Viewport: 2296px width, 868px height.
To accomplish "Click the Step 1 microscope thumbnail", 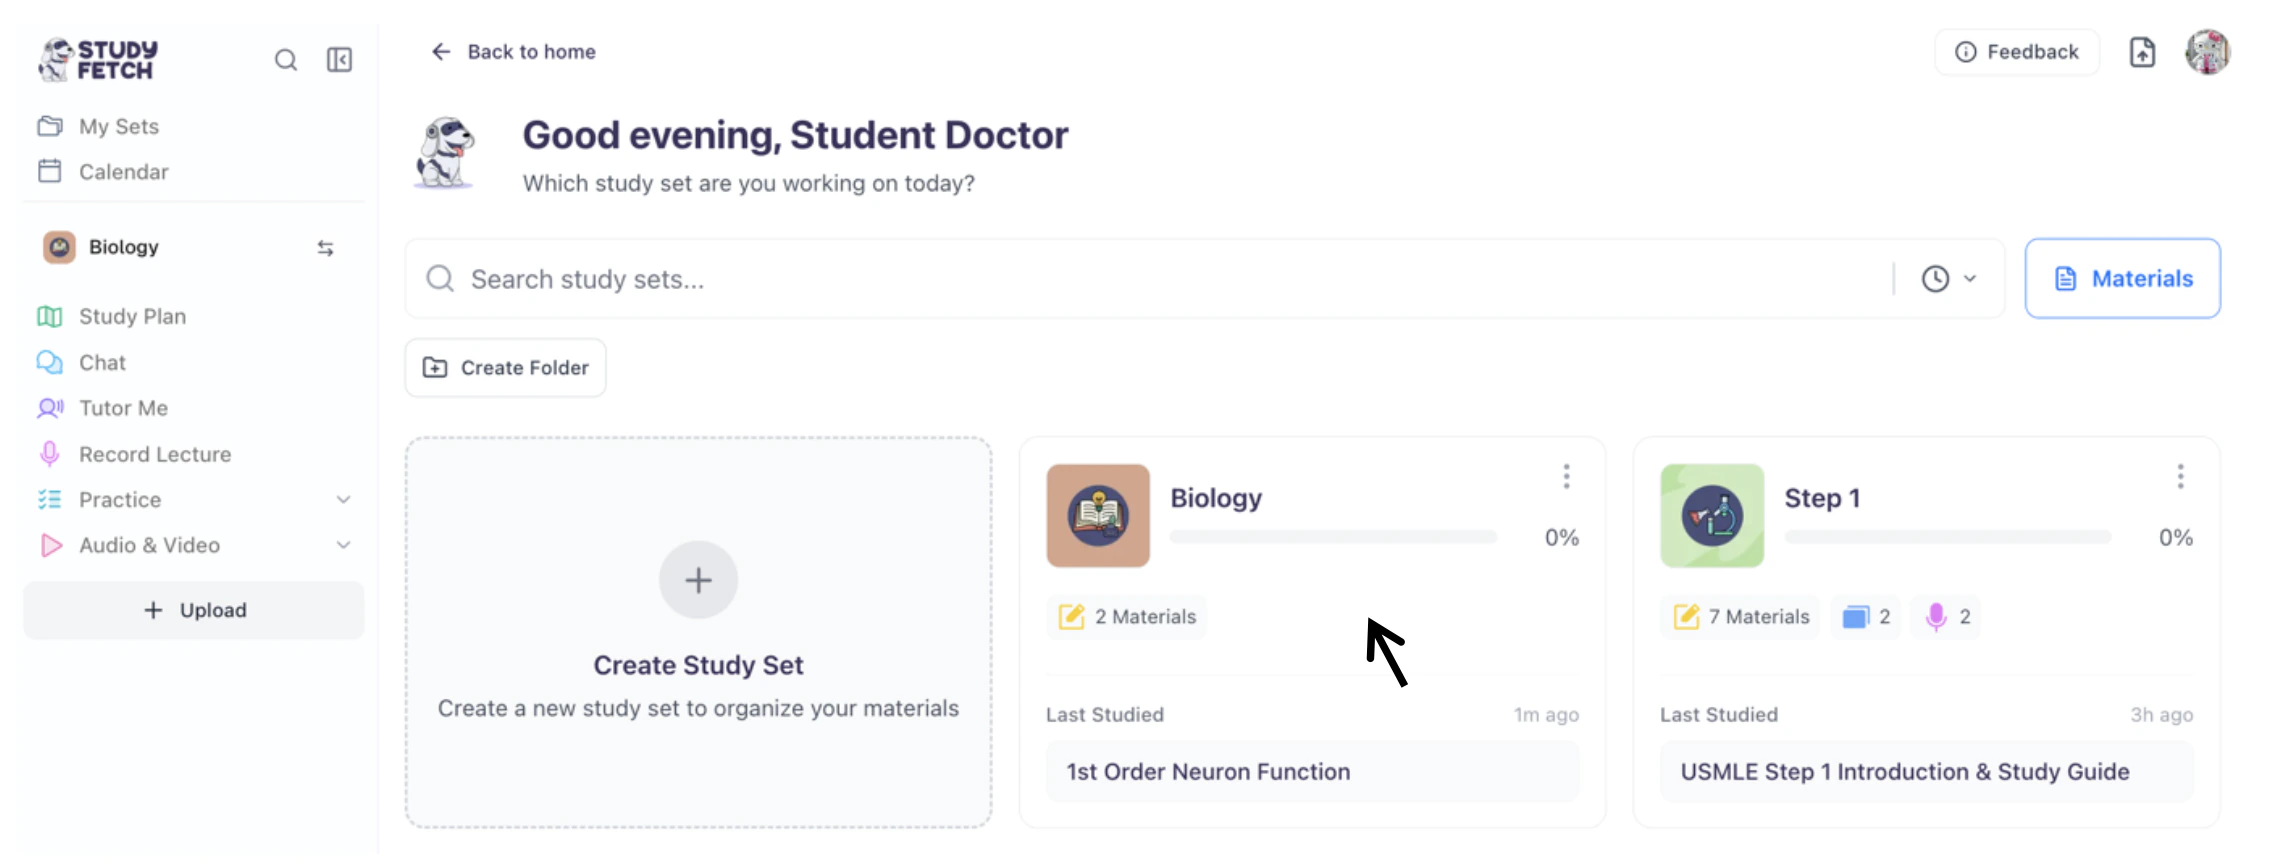I will (x=1712, y=516).
